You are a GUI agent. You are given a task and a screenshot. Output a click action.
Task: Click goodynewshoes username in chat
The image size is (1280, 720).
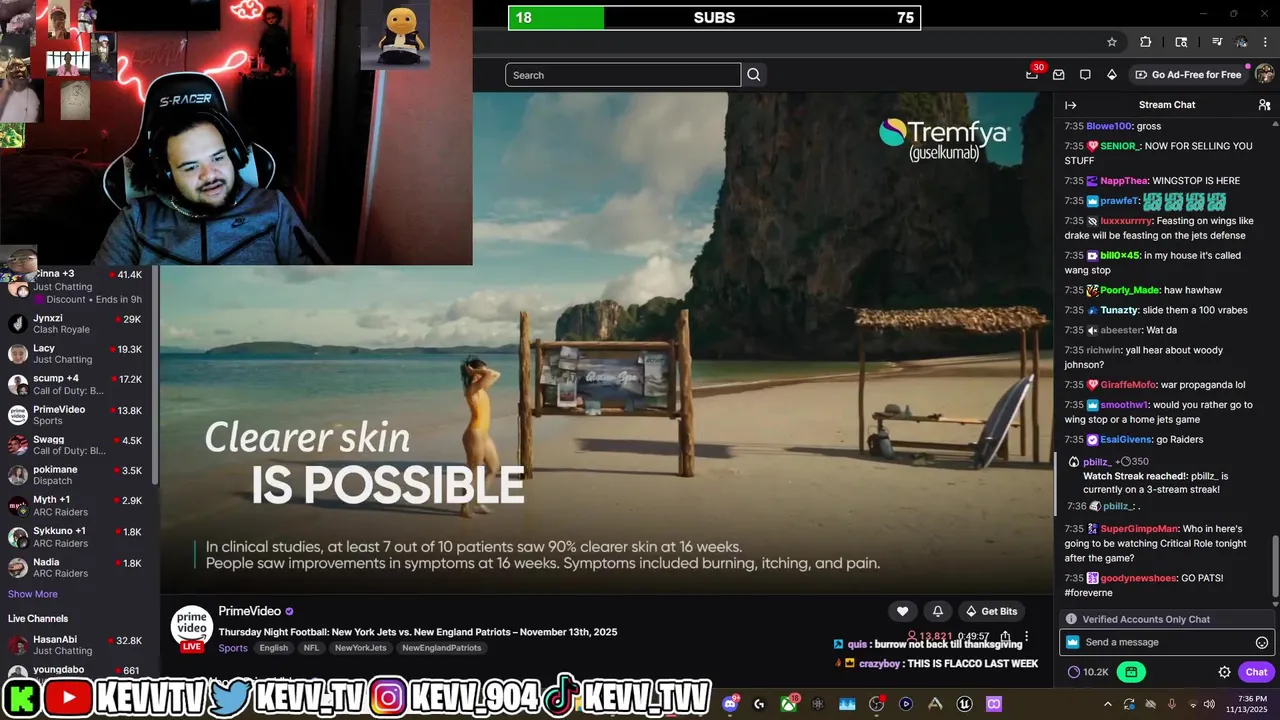(x=1140, y=578)
